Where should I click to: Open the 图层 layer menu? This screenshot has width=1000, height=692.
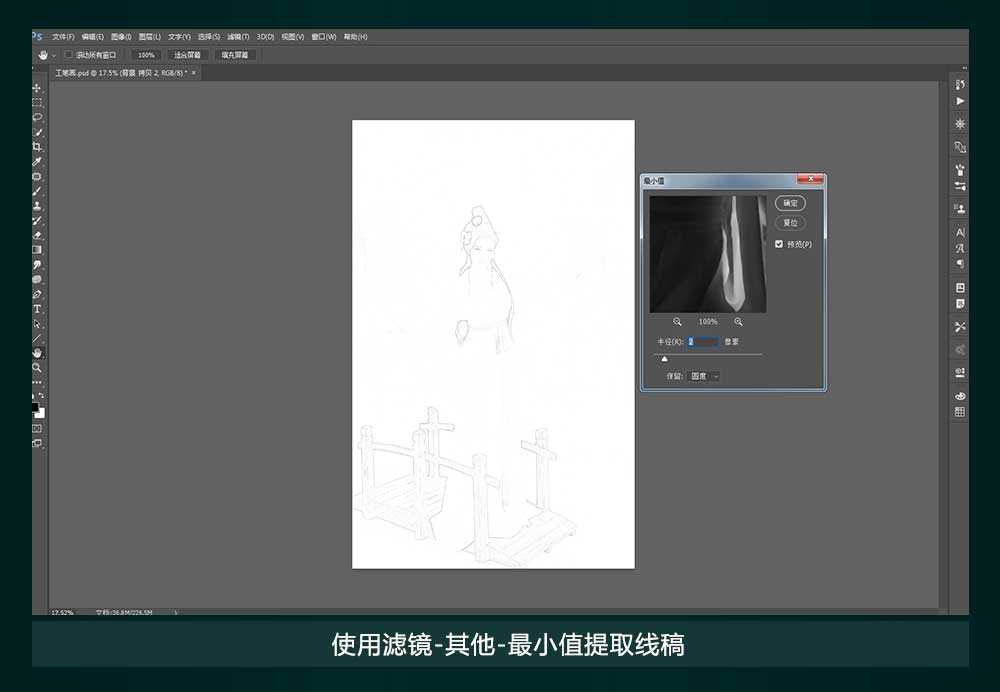148,36
